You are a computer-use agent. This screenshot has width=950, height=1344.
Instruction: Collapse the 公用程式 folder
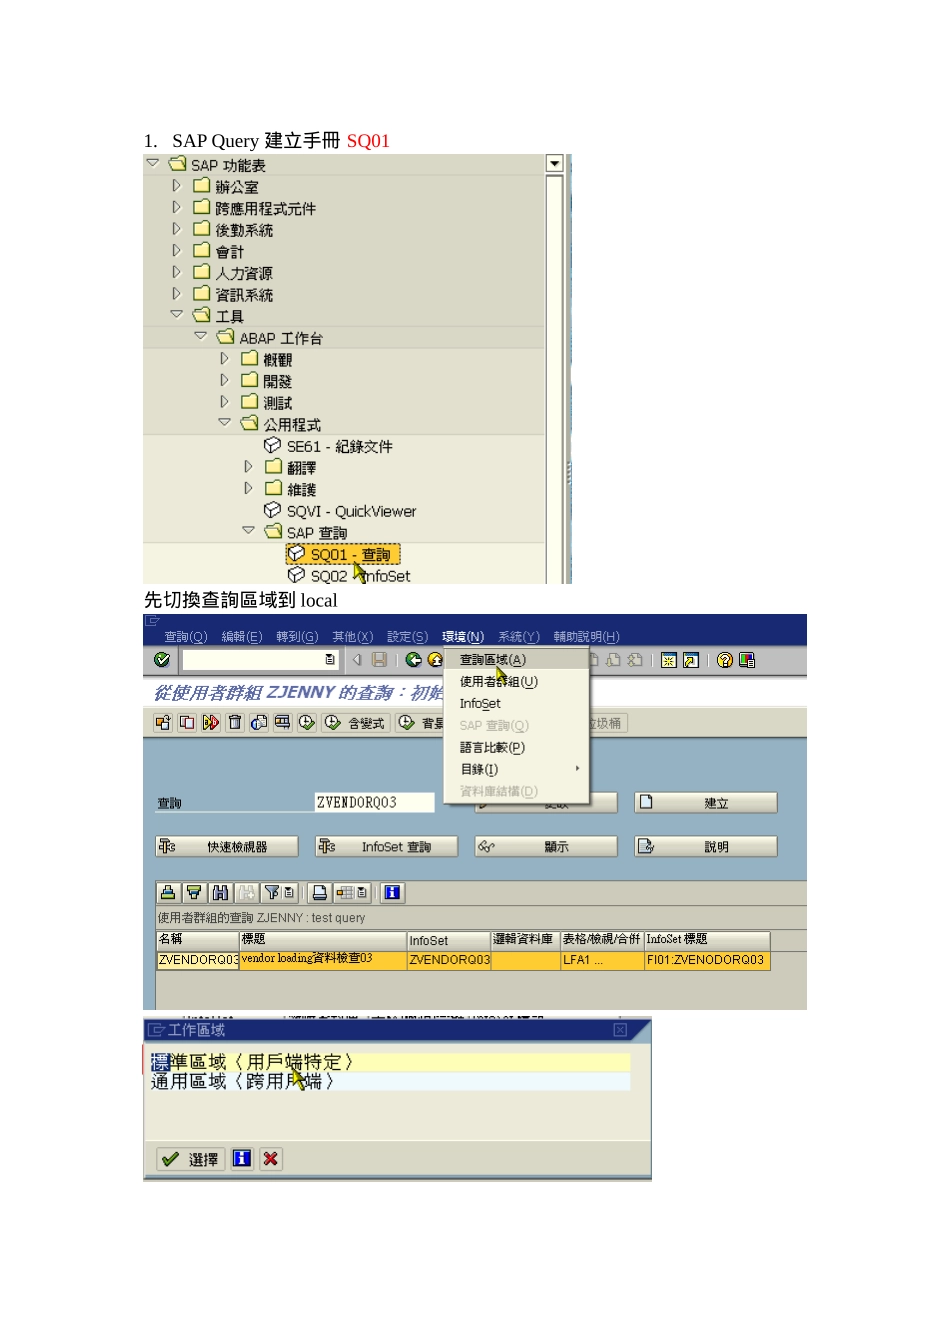click(225, 423)
